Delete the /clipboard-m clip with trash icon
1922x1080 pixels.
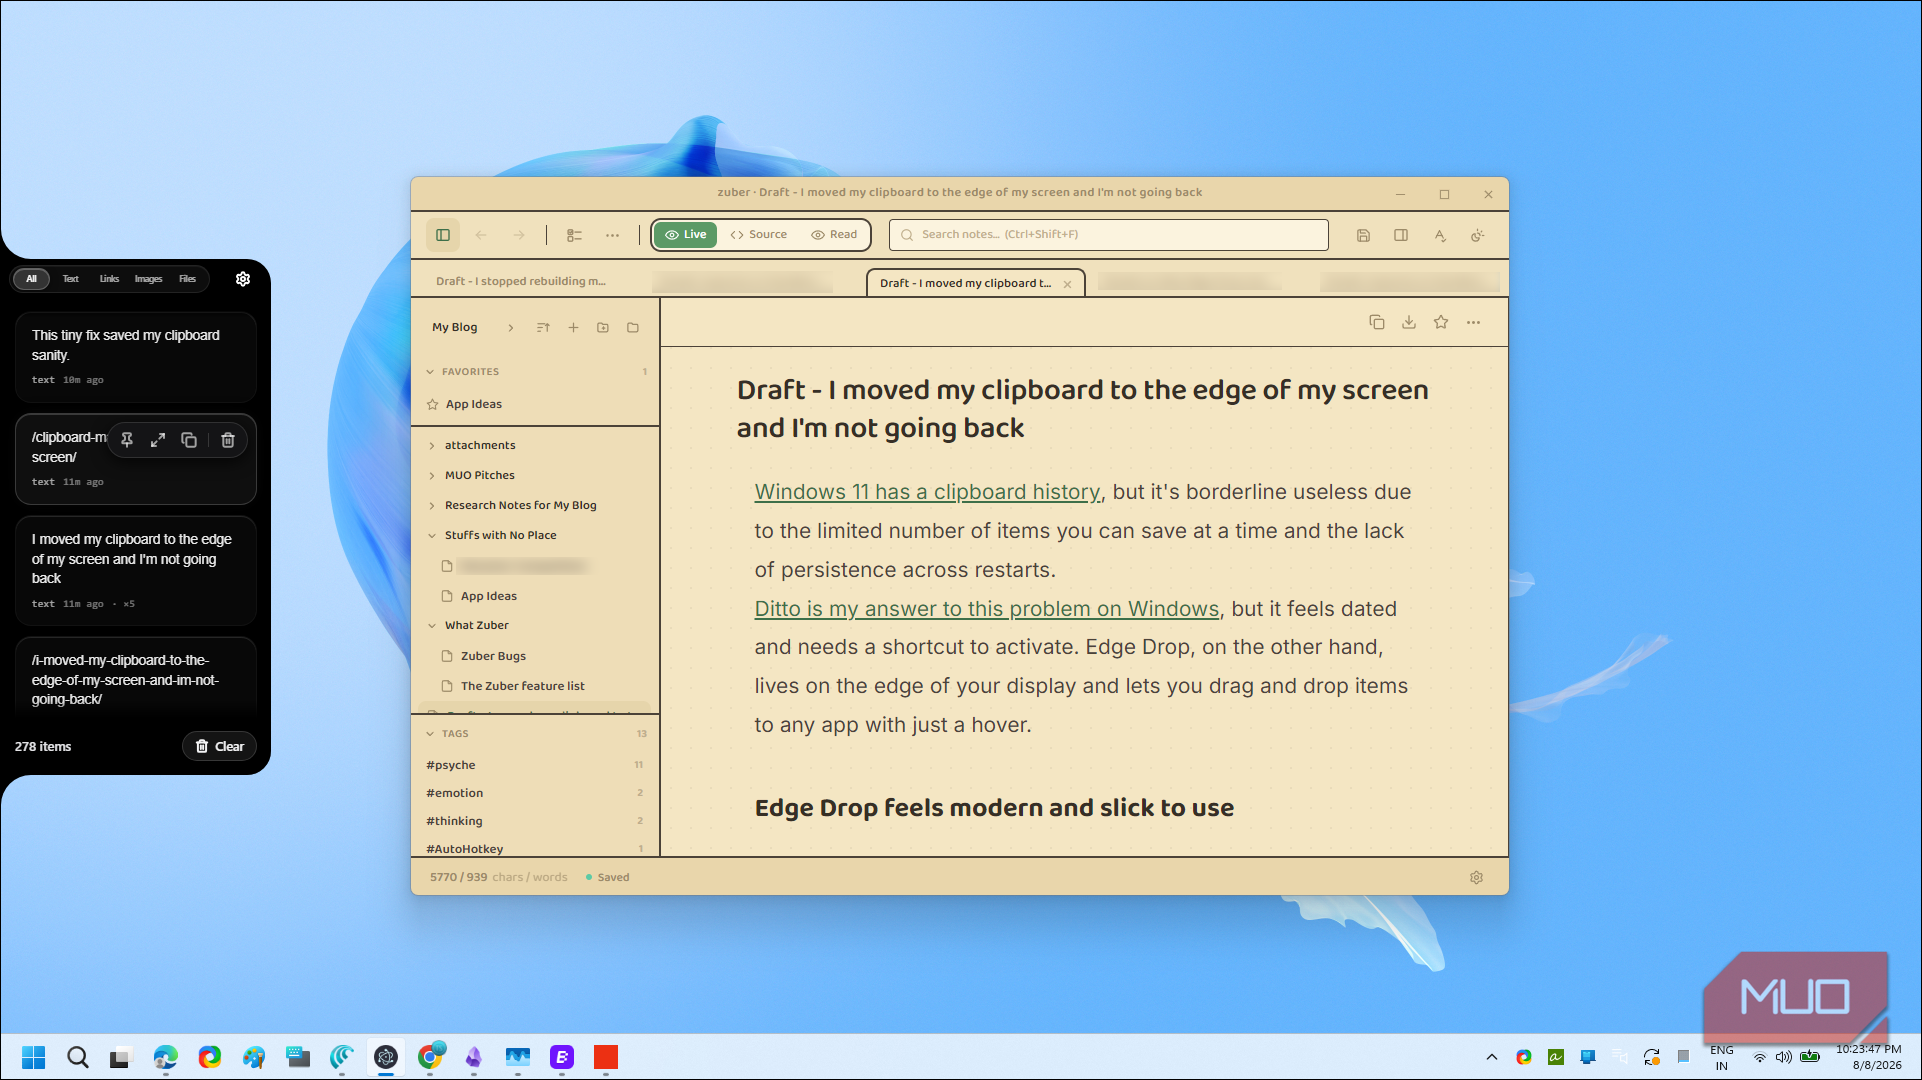click(x=228, y=440)
